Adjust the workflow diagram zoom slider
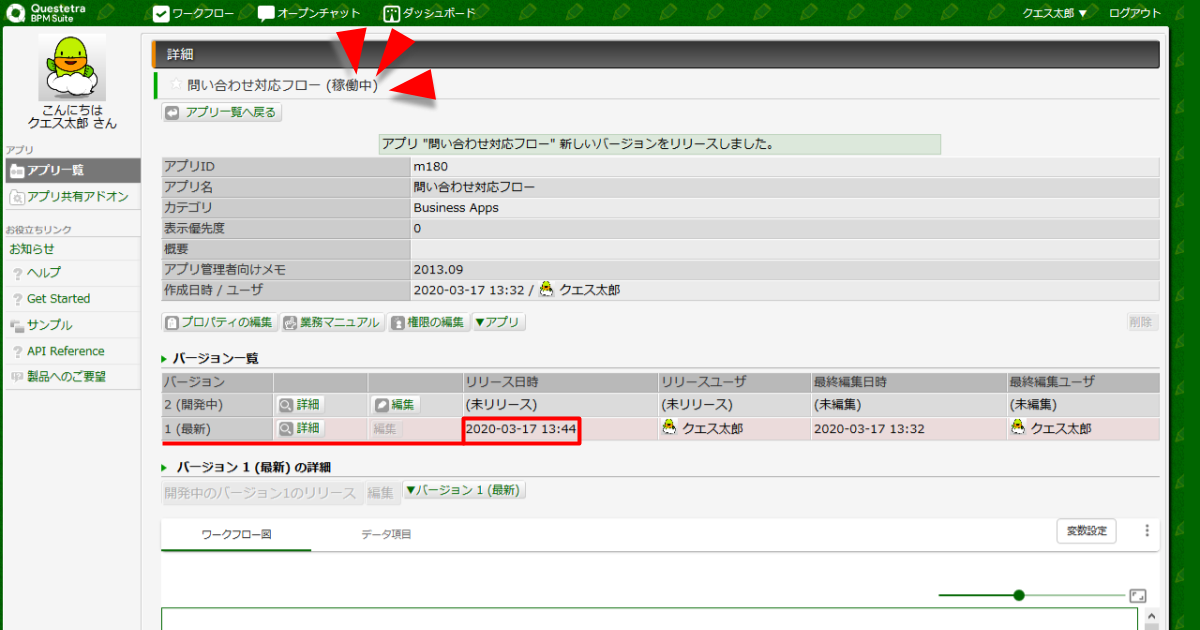 (1019, 595)
